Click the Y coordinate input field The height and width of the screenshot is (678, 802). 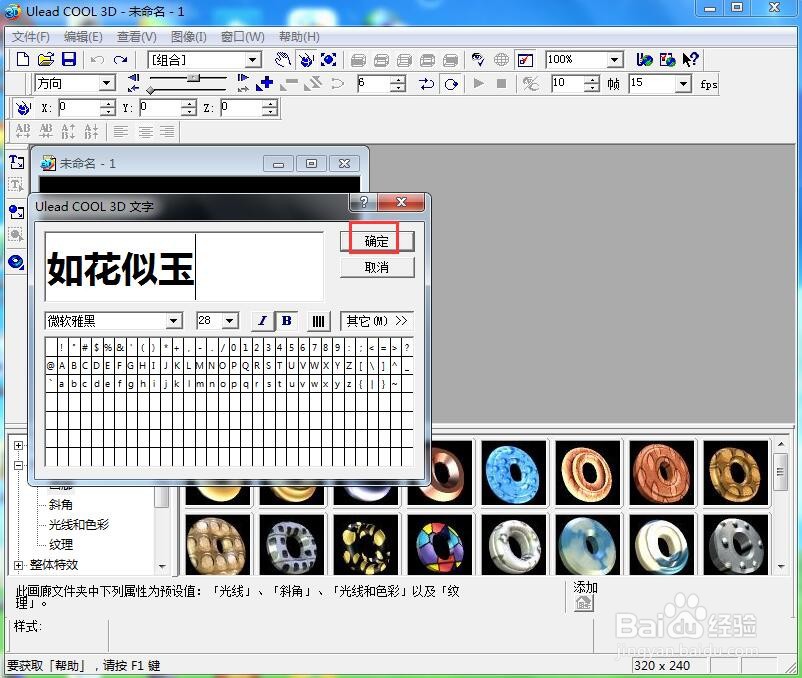[162, 107]
